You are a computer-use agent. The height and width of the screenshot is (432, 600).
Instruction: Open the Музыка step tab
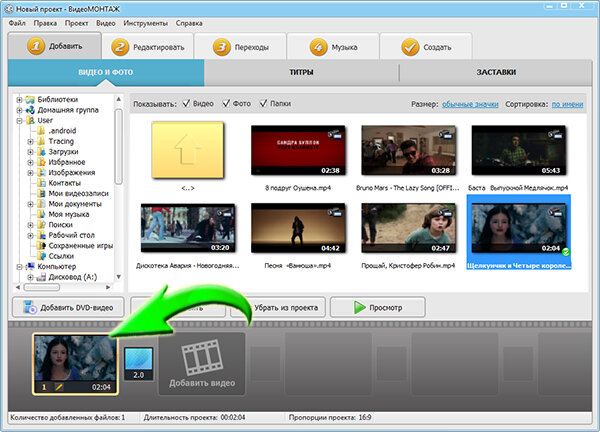pyautogui.click(x=333, y=47)
